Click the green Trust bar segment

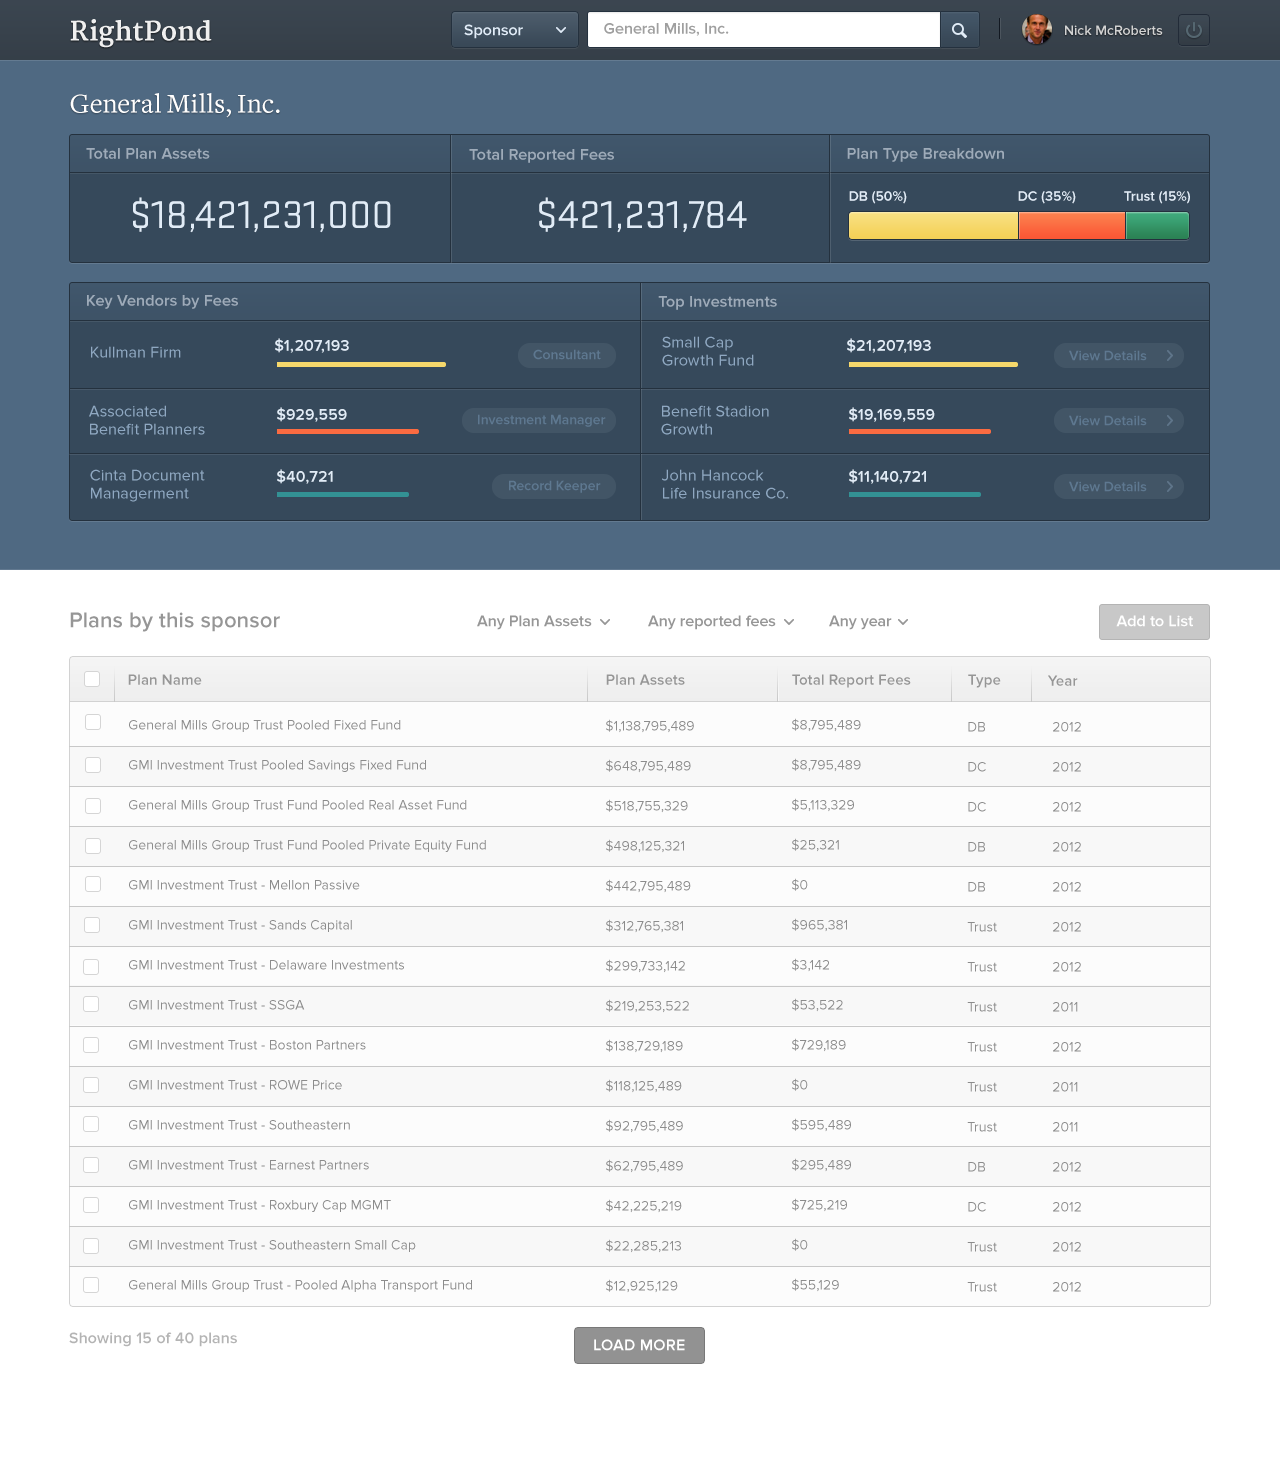tap(1158, 226)
